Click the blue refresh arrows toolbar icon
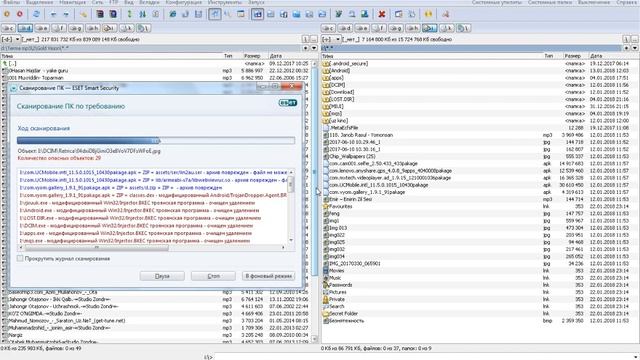 [36, 14]
